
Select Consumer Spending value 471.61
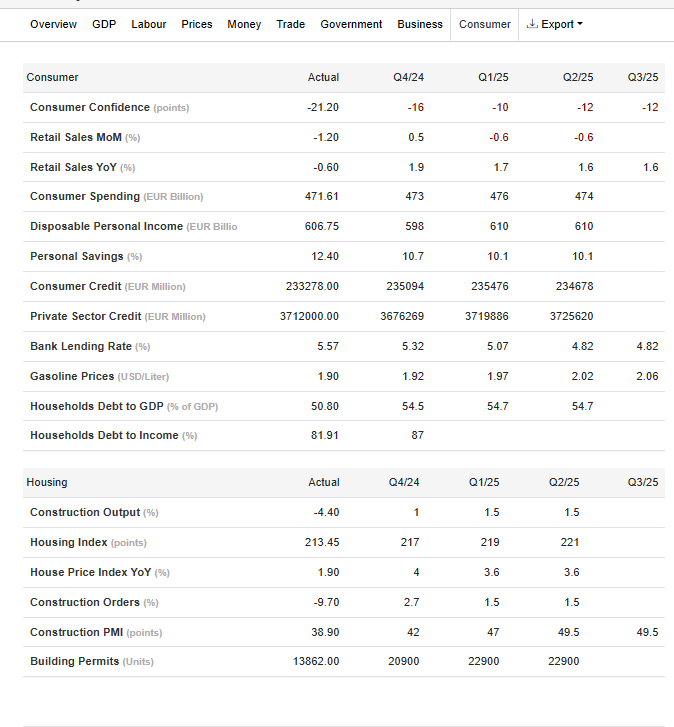click(322, 196)
